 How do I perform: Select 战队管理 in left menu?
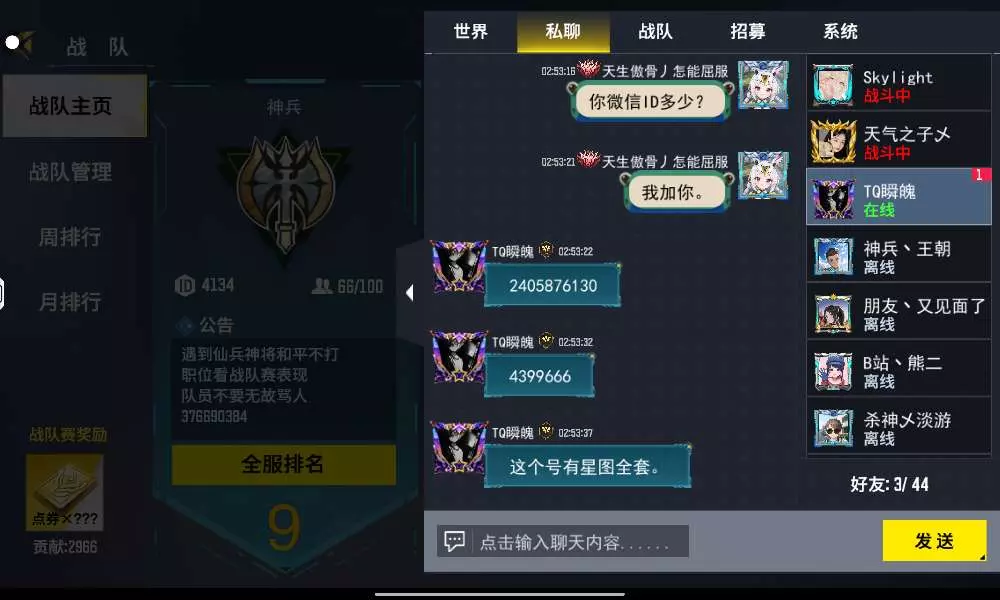(70, 172)
